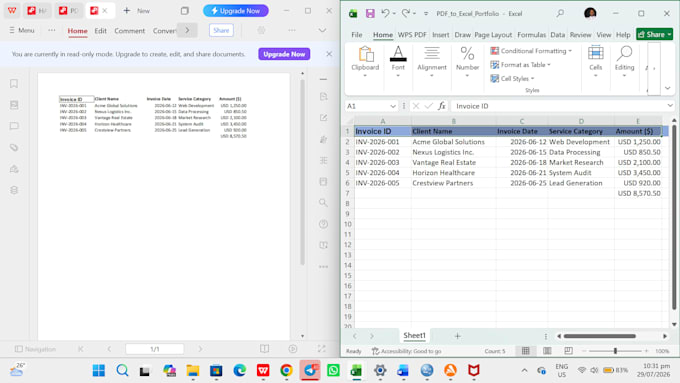680x383 pixels.
Task: Select the USD 8,570.50 total cell
Action: [638, 193]
